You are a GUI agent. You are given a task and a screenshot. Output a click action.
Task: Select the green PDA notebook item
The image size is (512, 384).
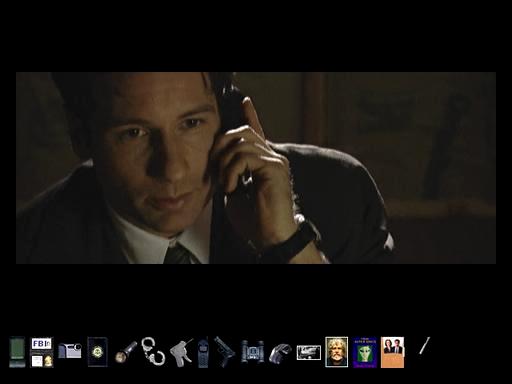(x=17, y=352)
